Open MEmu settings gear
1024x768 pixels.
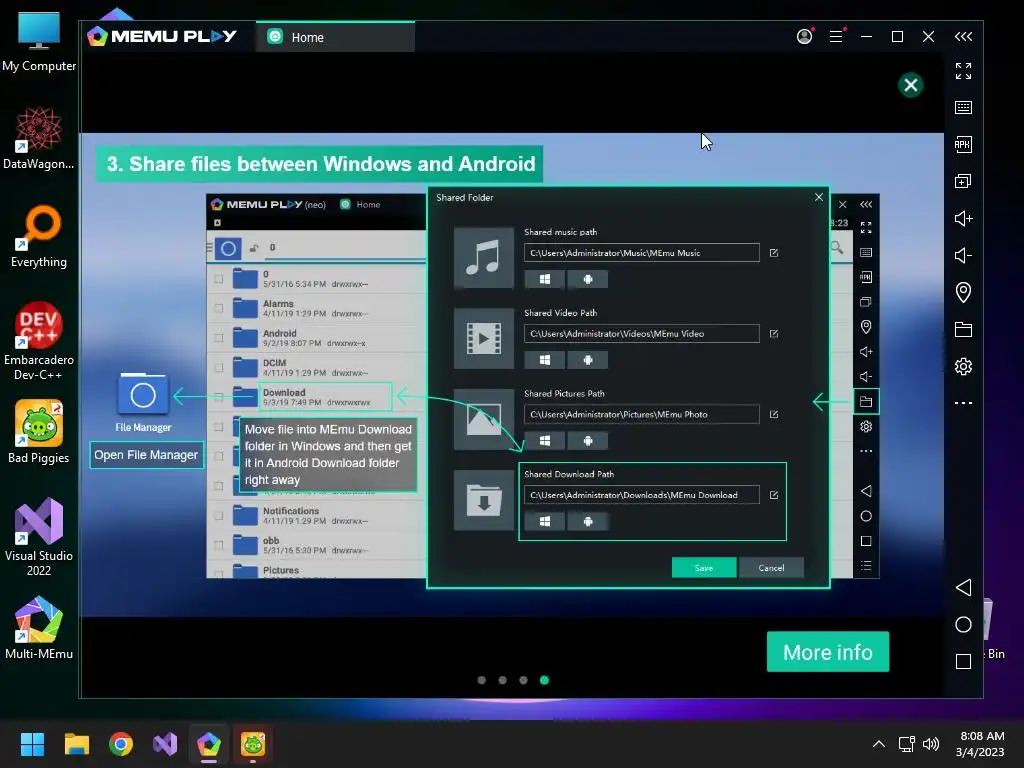[963, 366]
